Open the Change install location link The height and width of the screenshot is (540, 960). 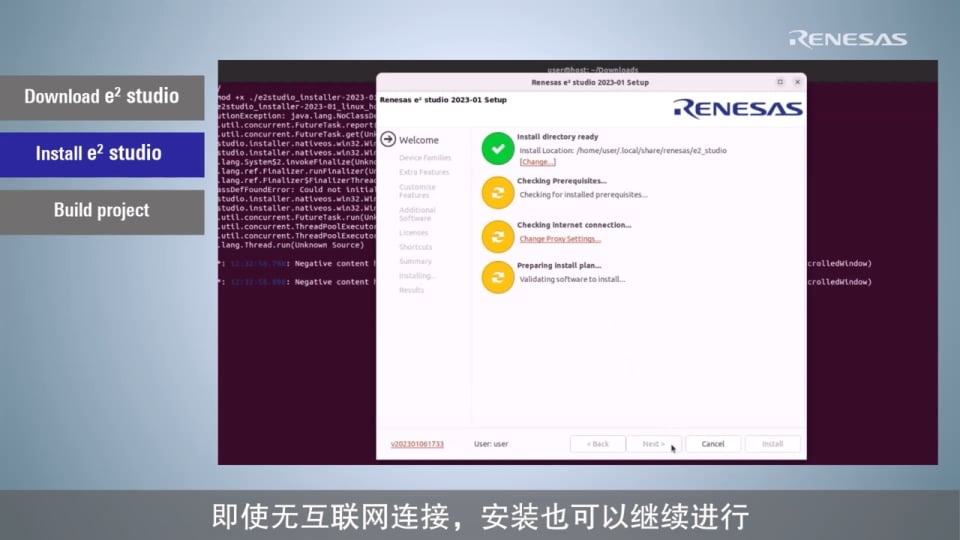click(x=537, y=162)
